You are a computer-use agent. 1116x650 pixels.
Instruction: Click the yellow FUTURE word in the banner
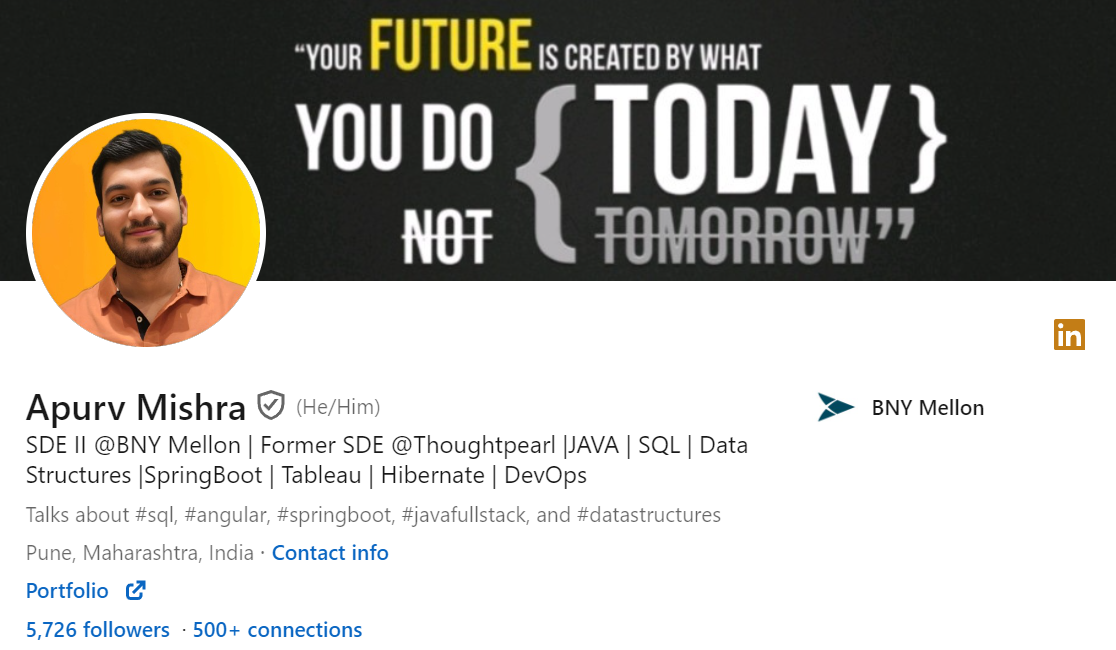click(x=450, y=47)
